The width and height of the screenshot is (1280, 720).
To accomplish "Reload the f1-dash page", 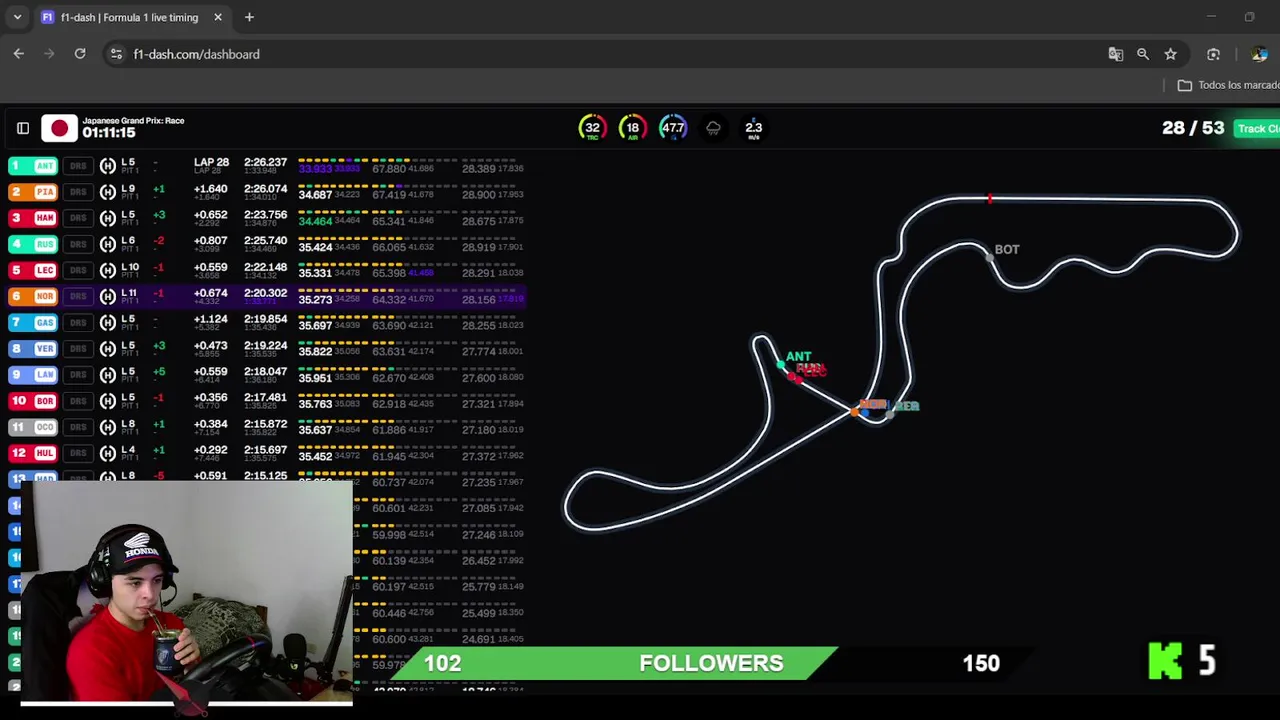I will [x=80, y=54].
